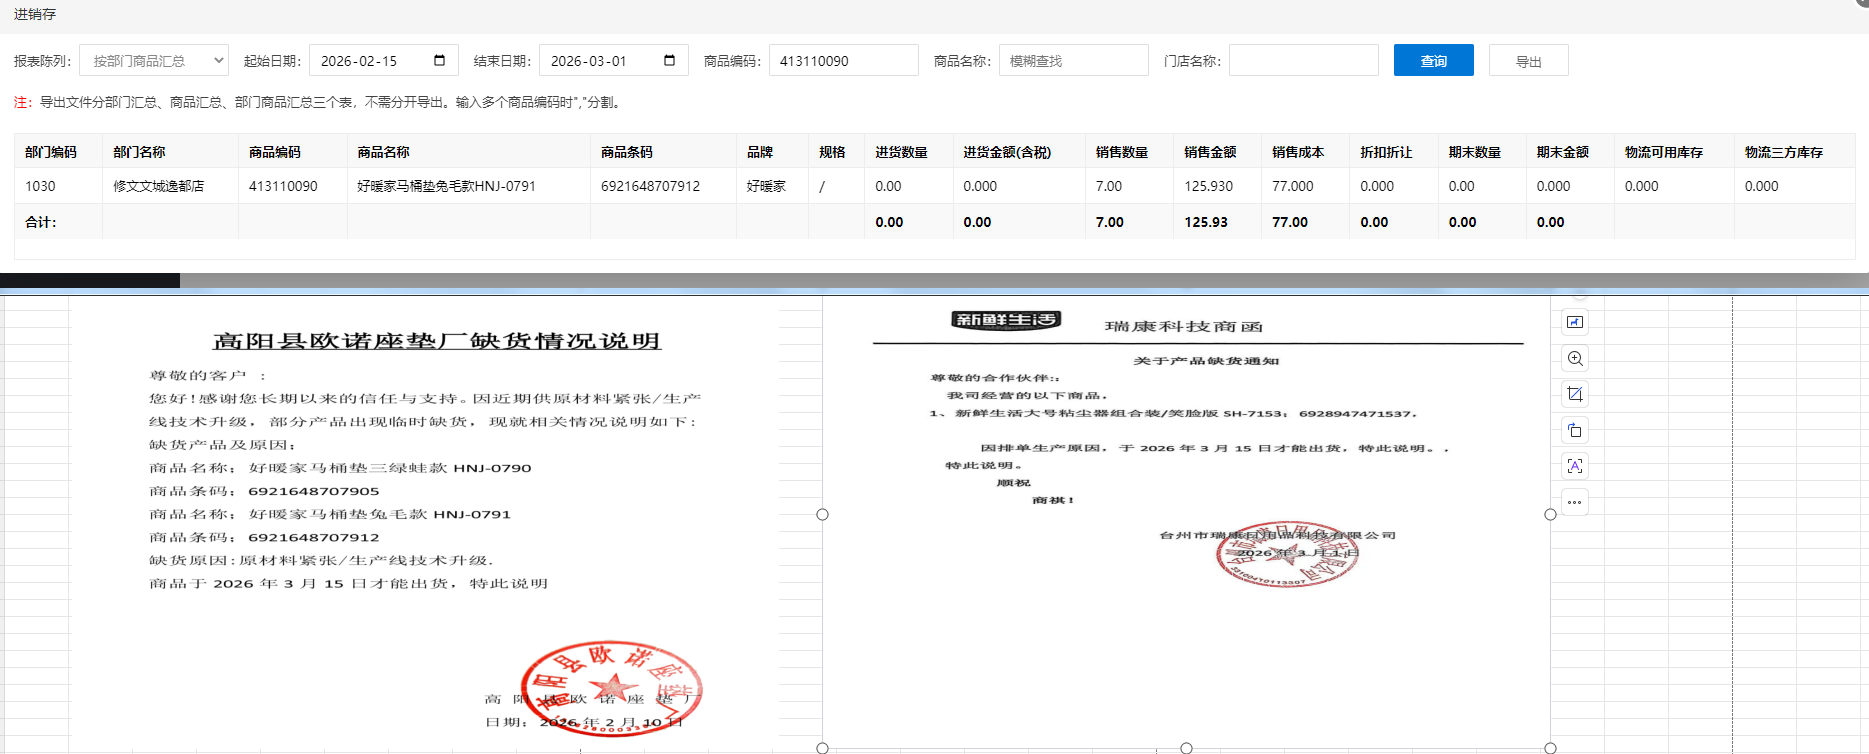The height and width of the screenshot is (754, 1869).
Task: Focus the 商品名称 fuzzy search field
Action: [x=1073, y=61]
